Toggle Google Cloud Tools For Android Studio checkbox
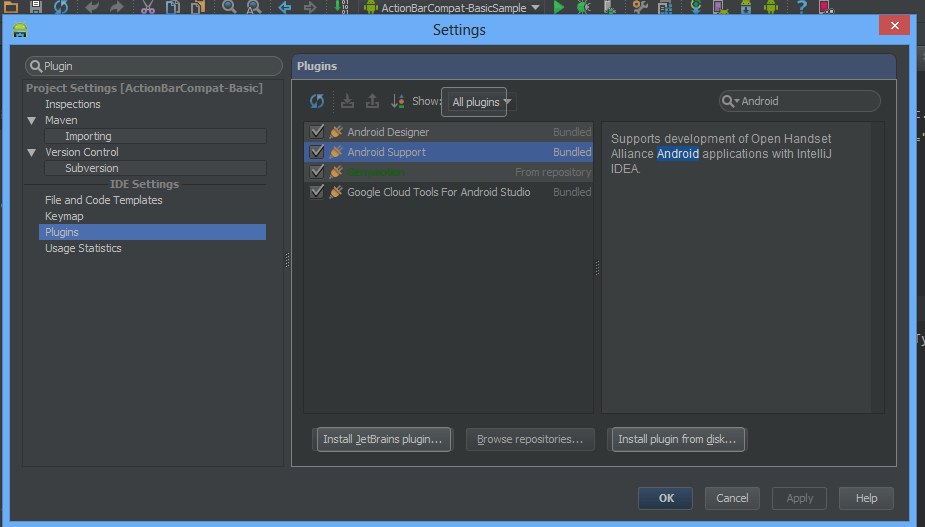 (x=317, y=192)
